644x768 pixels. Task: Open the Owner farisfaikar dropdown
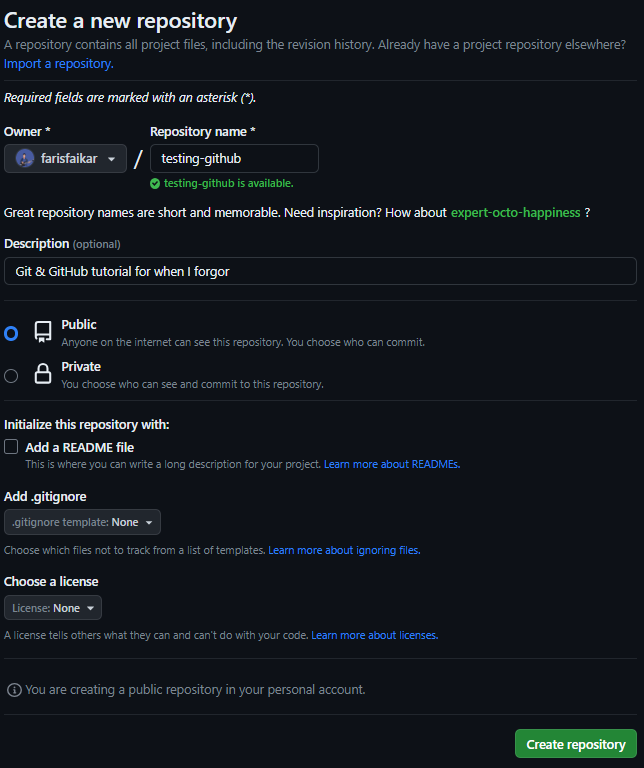tap(66, 159)
